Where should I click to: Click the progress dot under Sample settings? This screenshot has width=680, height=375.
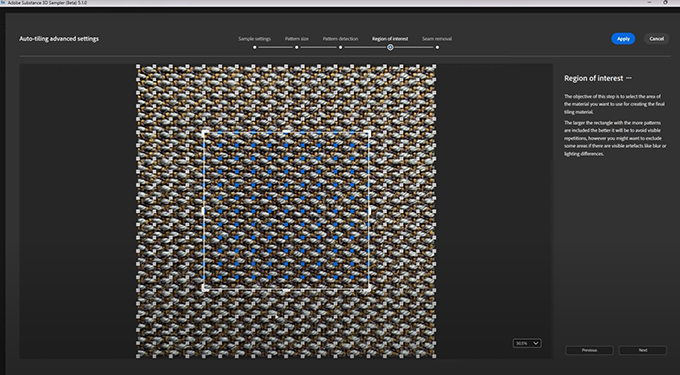pos(255,47)
